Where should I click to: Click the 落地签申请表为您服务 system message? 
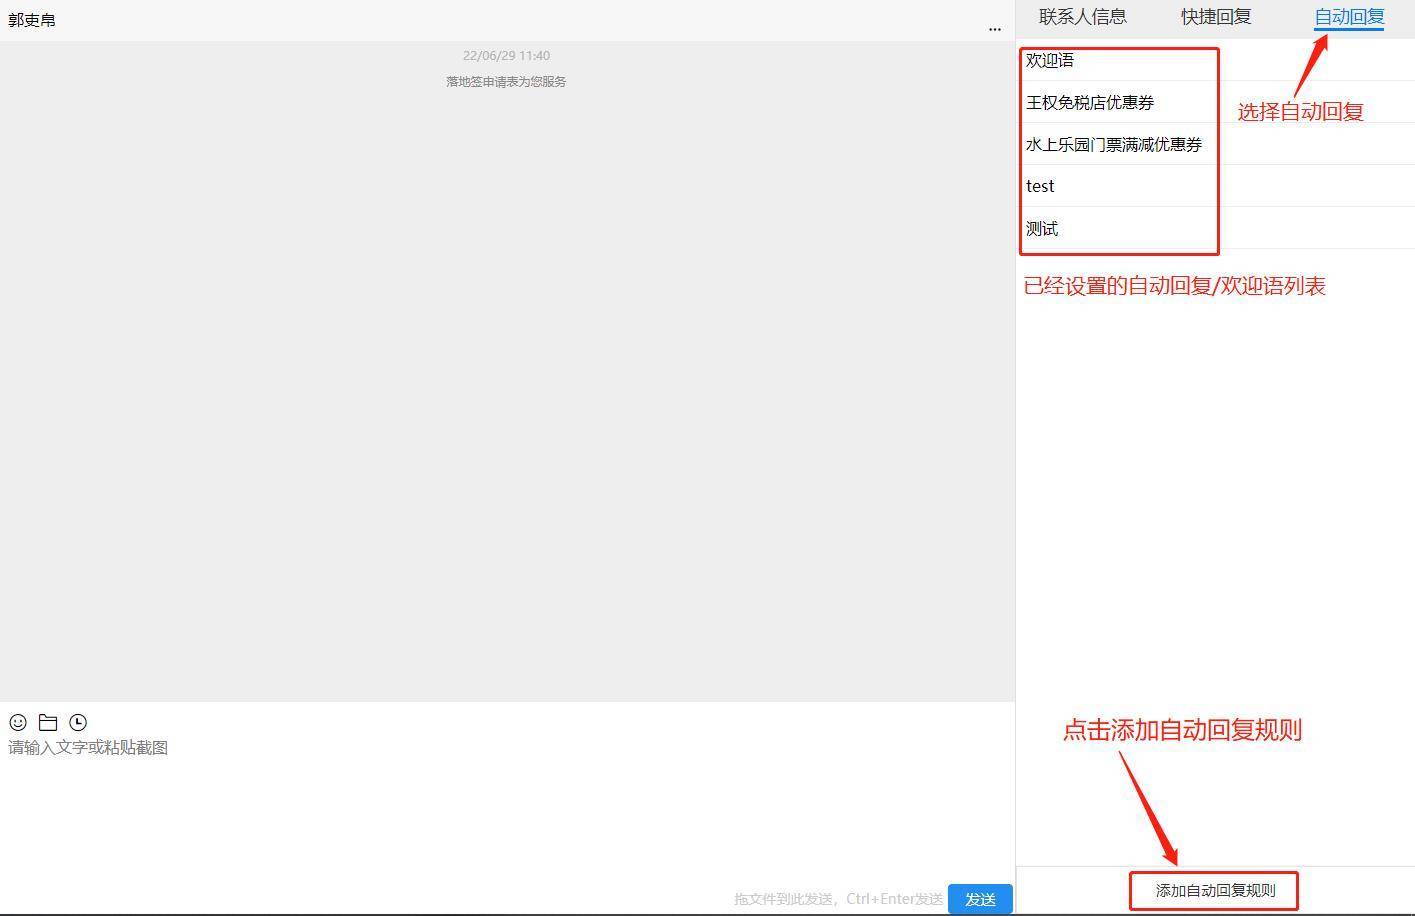tap(506, 81)
